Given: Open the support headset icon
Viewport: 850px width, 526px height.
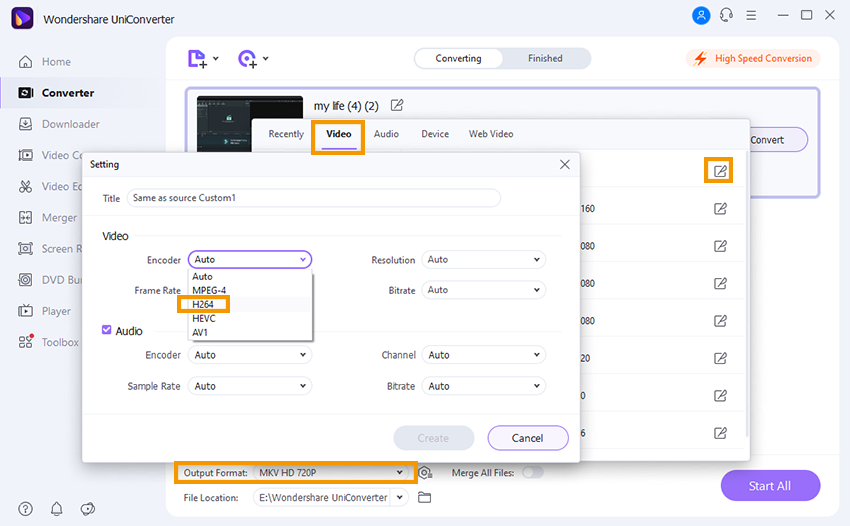Looking at the screenshot, I should click(x=725, y=16).
